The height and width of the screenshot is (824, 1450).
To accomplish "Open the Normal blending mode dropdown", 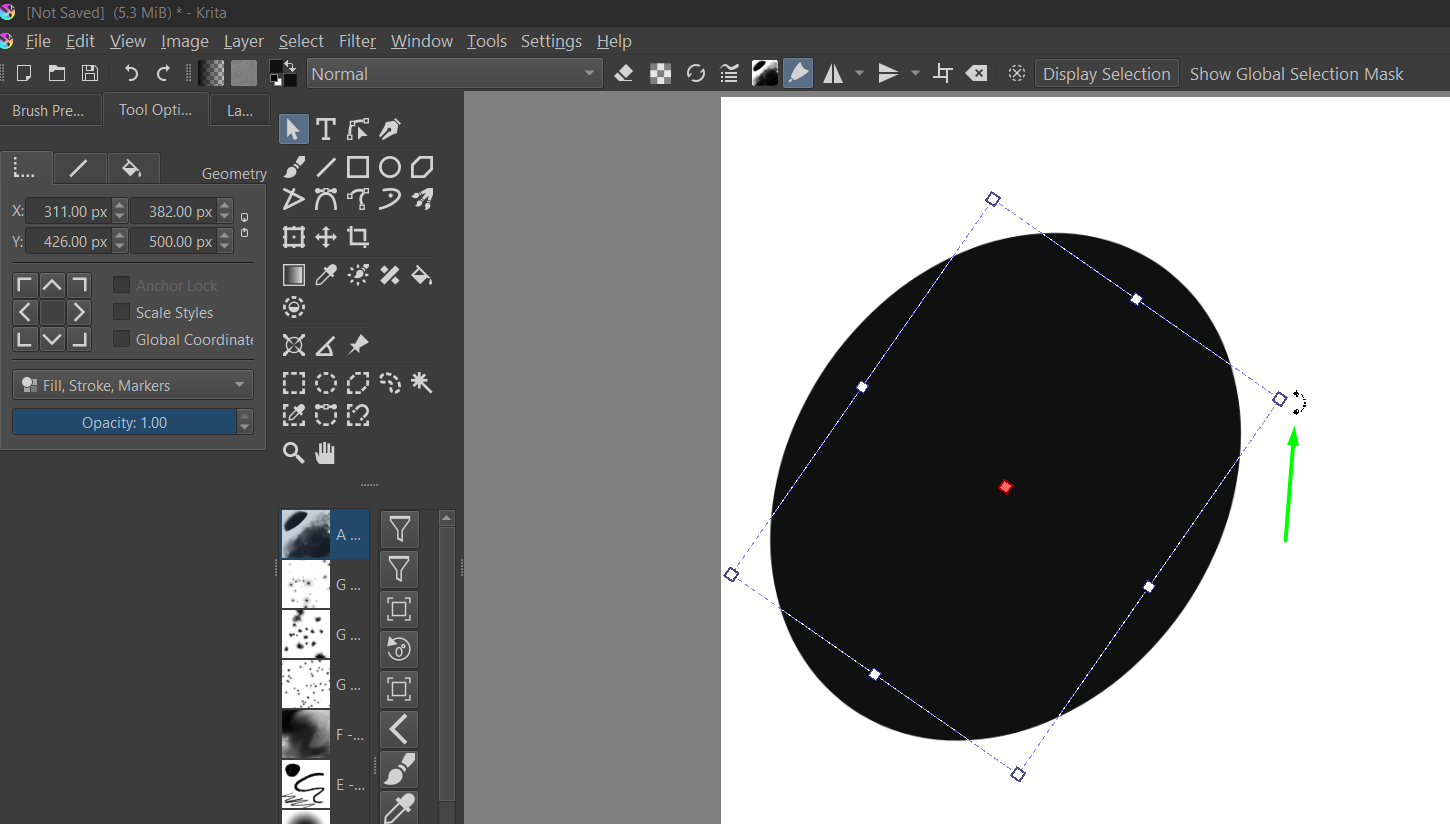I will point(454,74).
